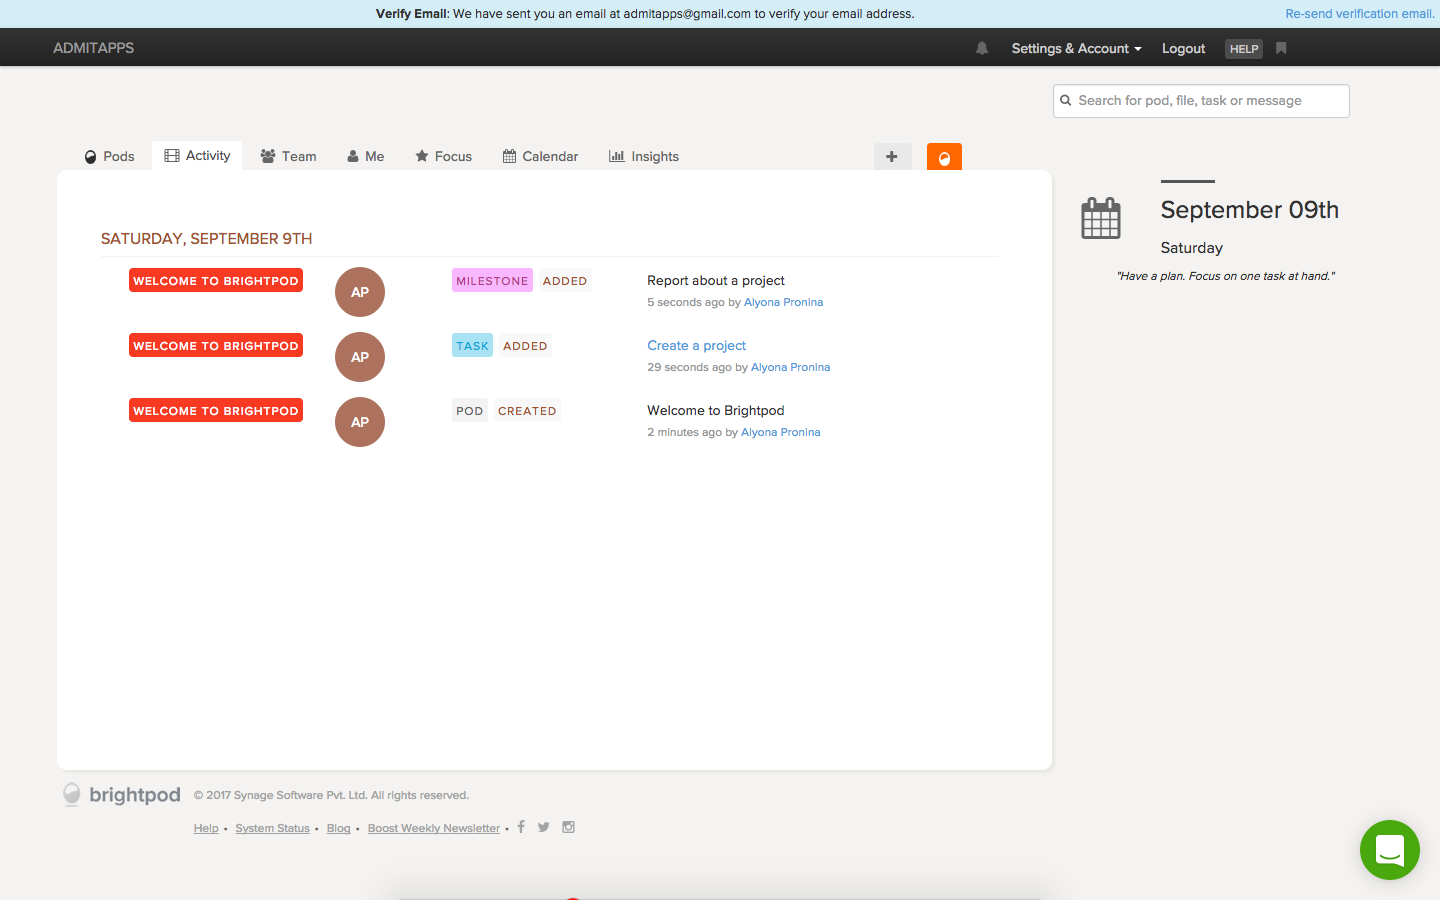
Task: Select the Activity tab
Action: [x=197, y=155]
